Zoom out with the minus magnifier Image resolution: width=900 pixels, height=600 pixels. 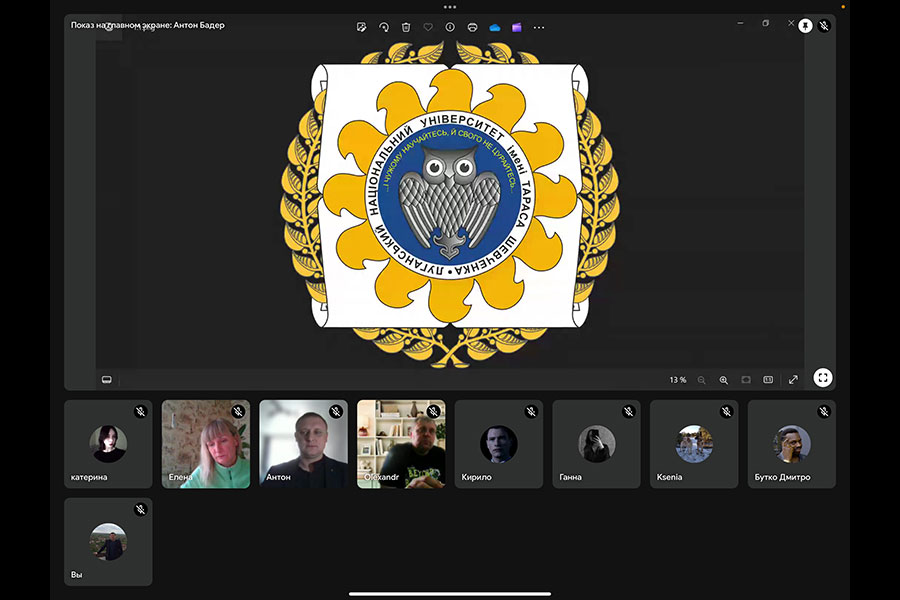701,380
